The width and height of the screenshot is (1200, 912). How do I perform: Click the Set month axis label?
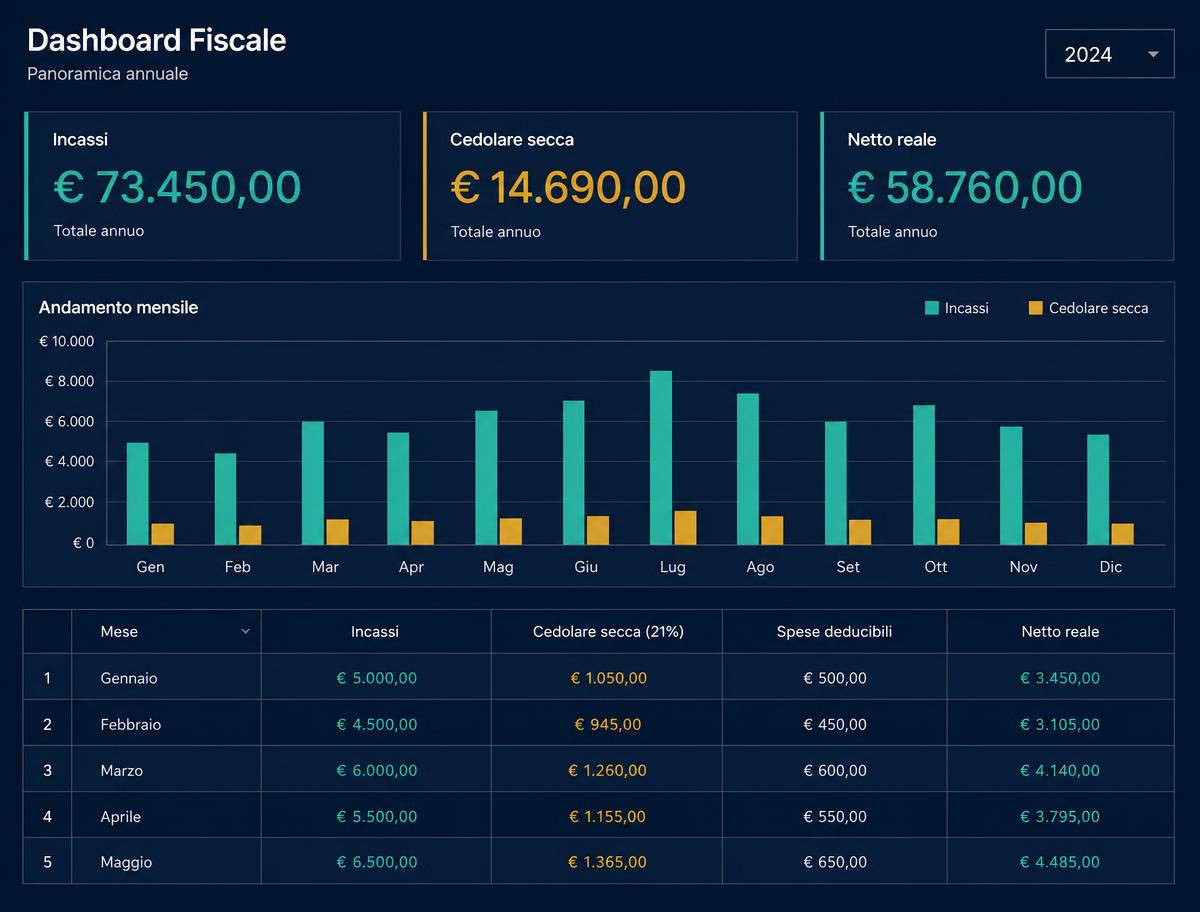click(848, 567)
